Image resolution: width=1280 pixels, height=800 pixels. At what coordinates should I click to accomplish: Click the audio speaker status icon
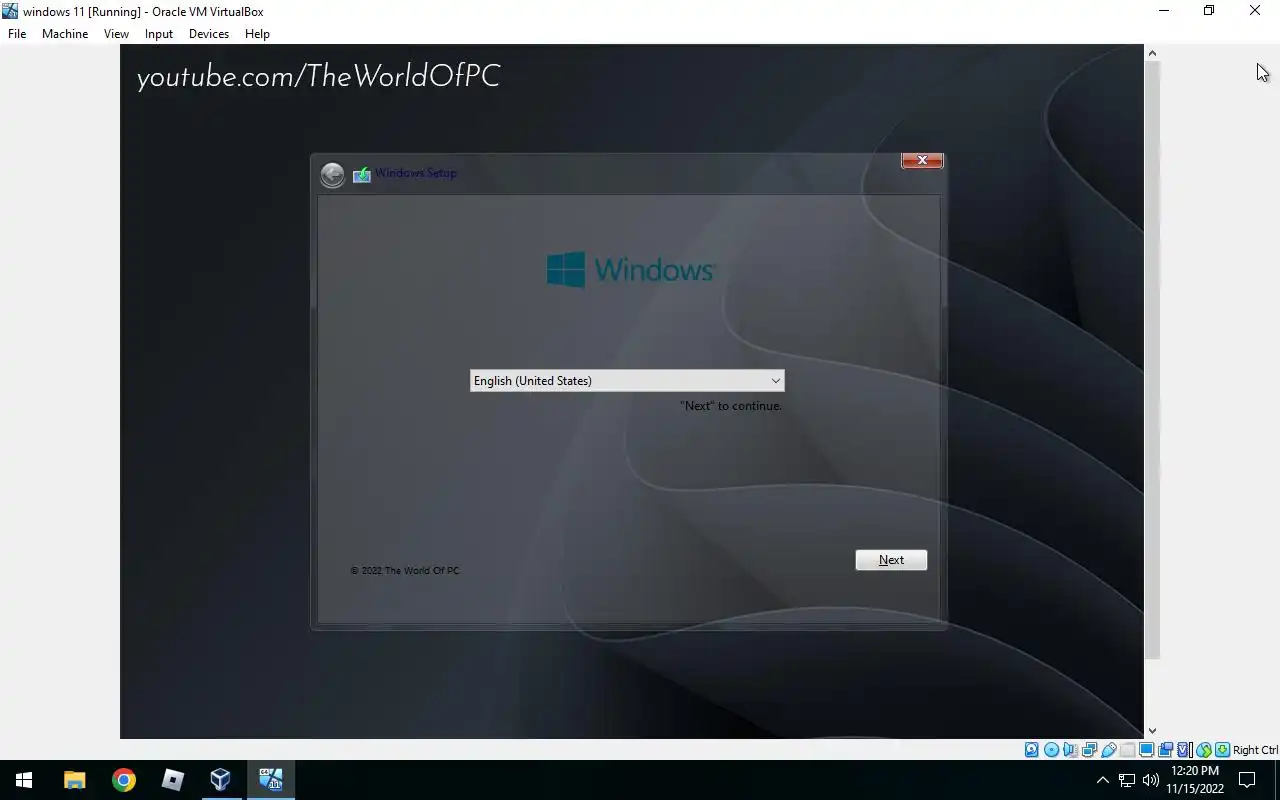coord(1070,750)
